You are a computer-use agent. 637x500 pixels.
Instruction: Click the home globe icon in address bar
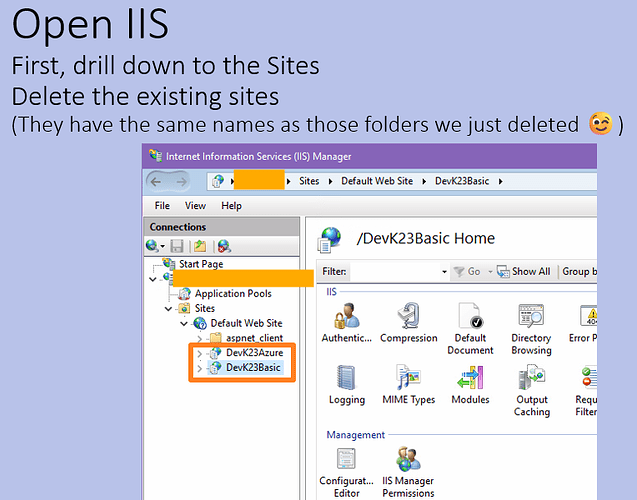coord(218,181)
